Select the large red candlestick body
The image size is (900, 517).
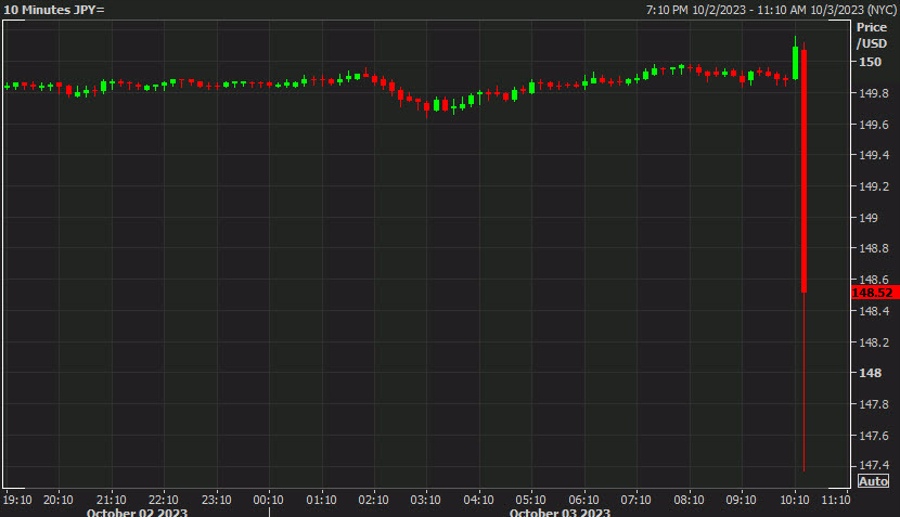[804, 172]
